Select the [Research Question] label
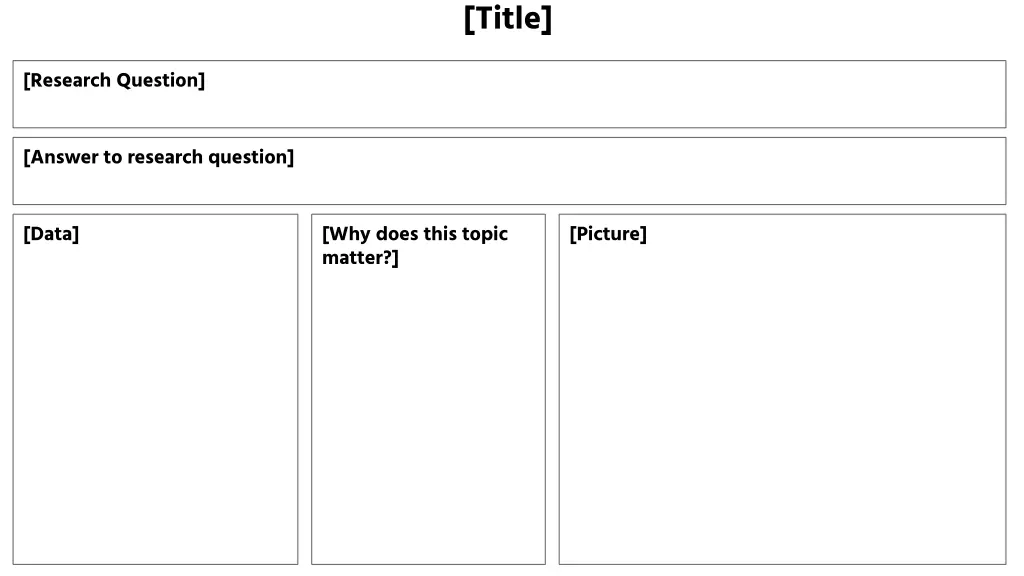1024x576 pixels. [114, 80]
